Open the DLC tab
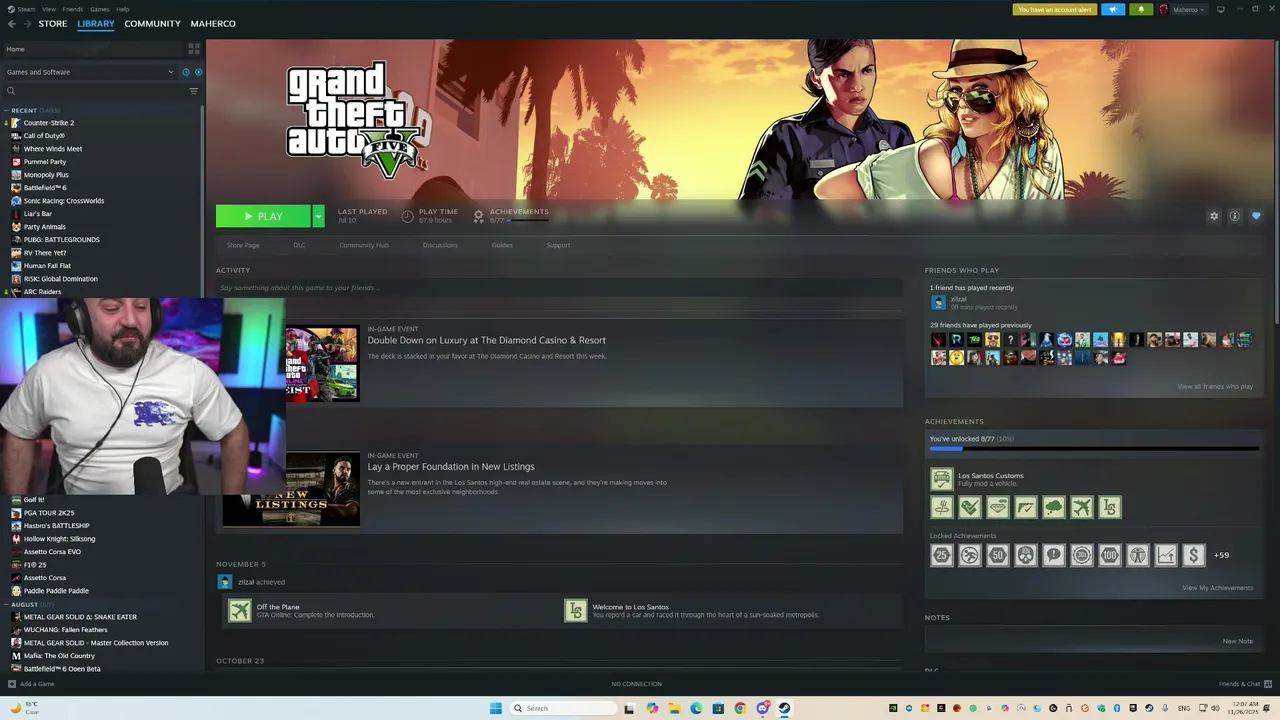 tap(299, 245)
